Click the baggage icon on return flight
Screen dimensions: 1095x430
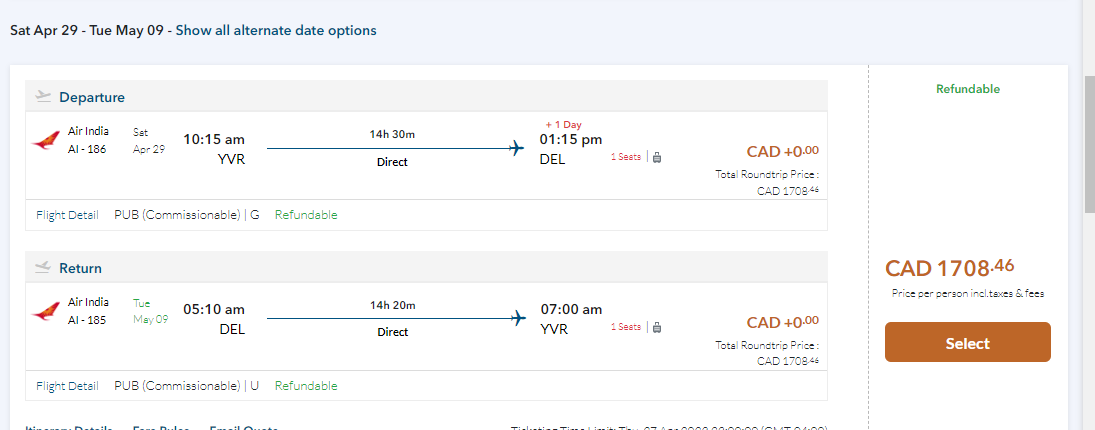[657, 327]
